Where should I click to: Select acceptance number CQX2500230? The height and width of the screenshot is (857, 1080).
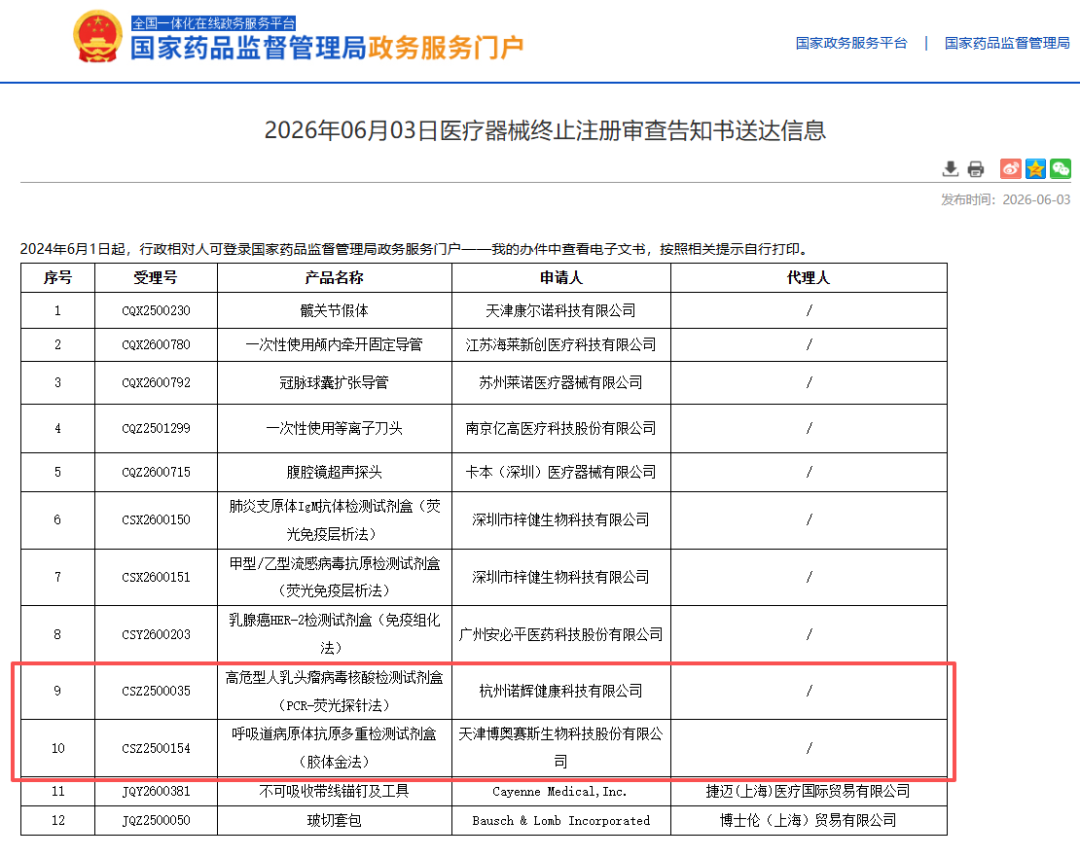pyautogui.click(x=156, y=311)
